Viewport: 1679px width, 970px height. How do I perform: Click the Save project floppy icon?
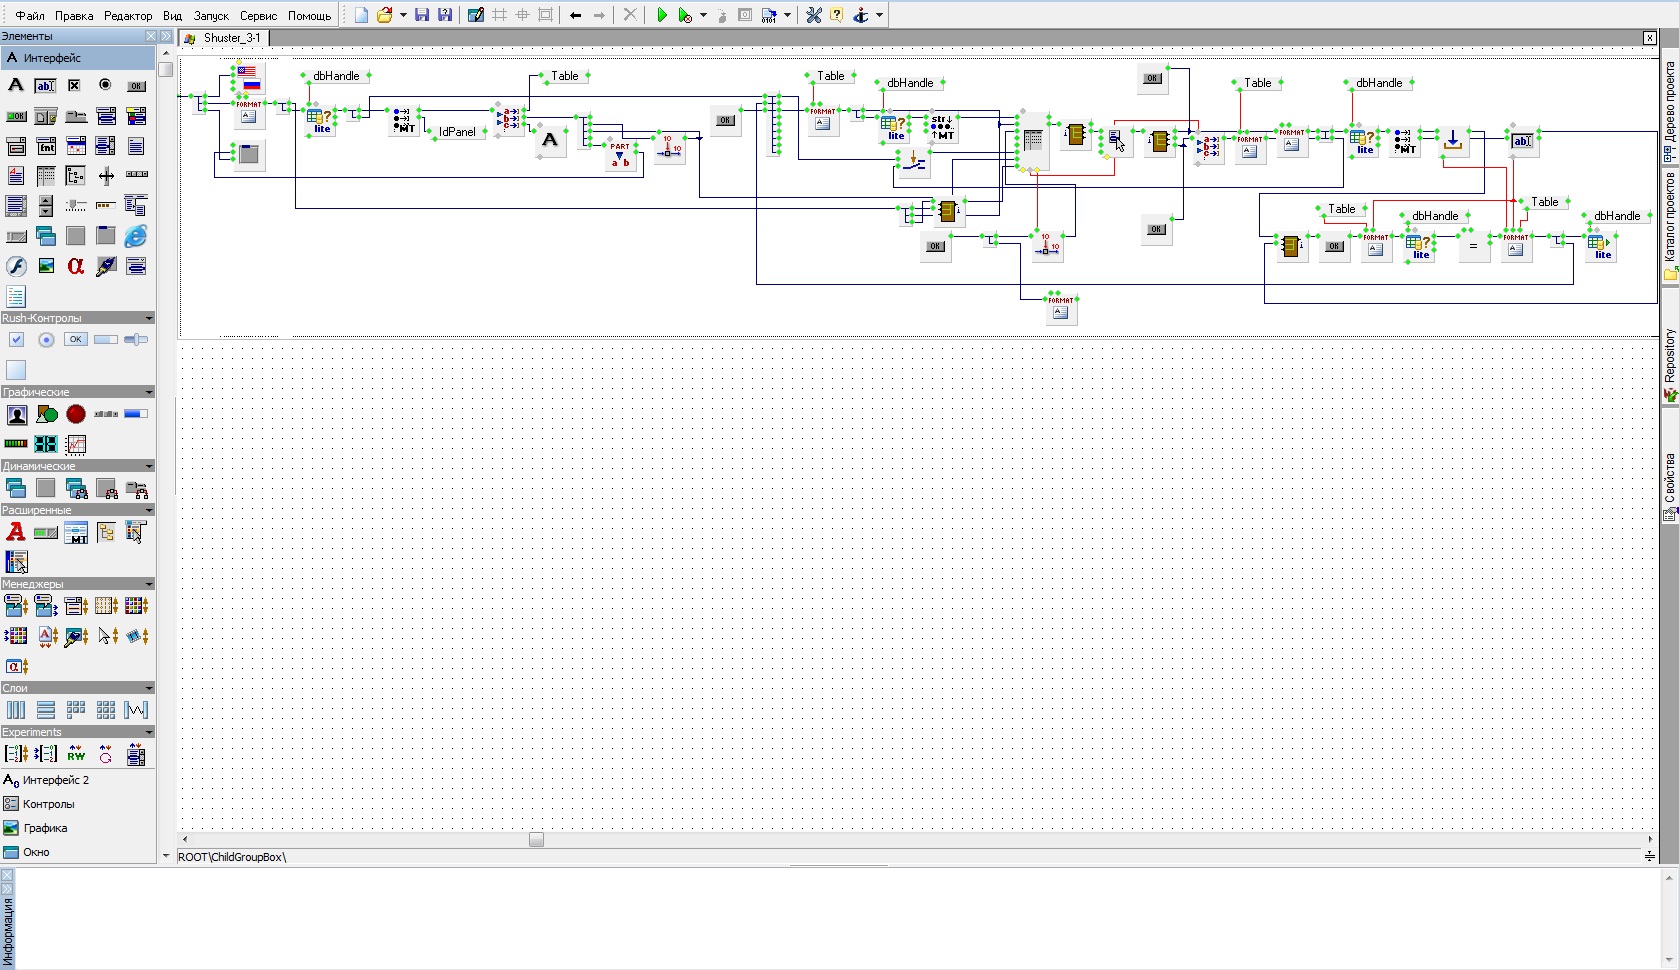point(422,15)
